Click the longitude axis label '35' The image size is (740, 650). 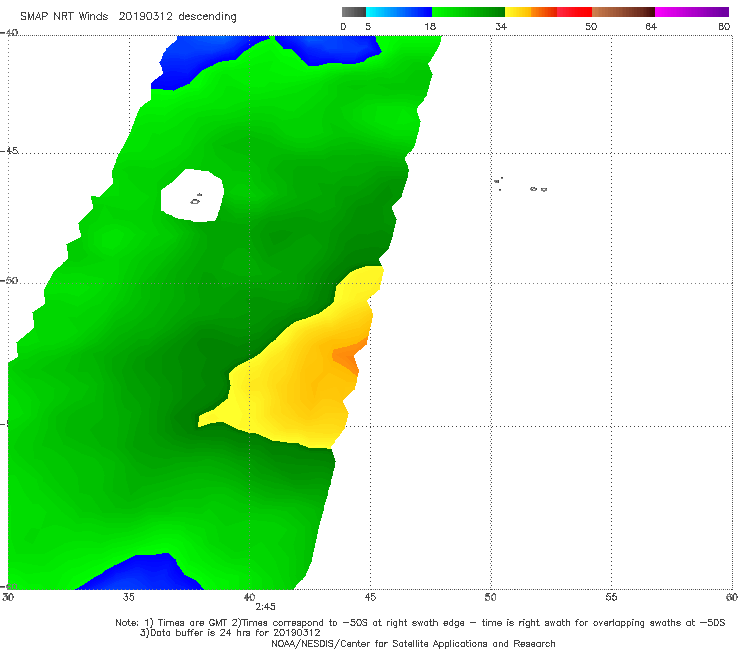128,597
